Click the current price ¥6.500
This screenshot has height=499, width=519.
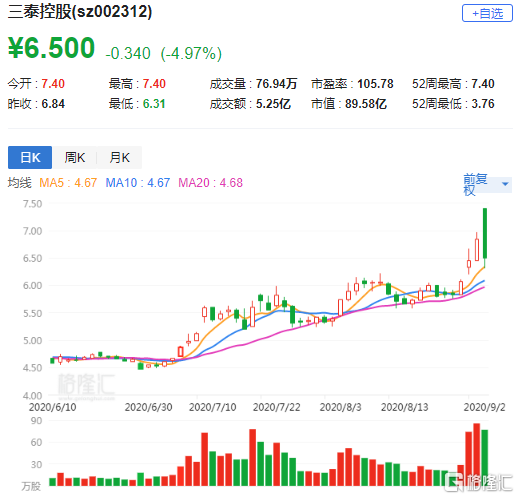[x=51, y=48]
